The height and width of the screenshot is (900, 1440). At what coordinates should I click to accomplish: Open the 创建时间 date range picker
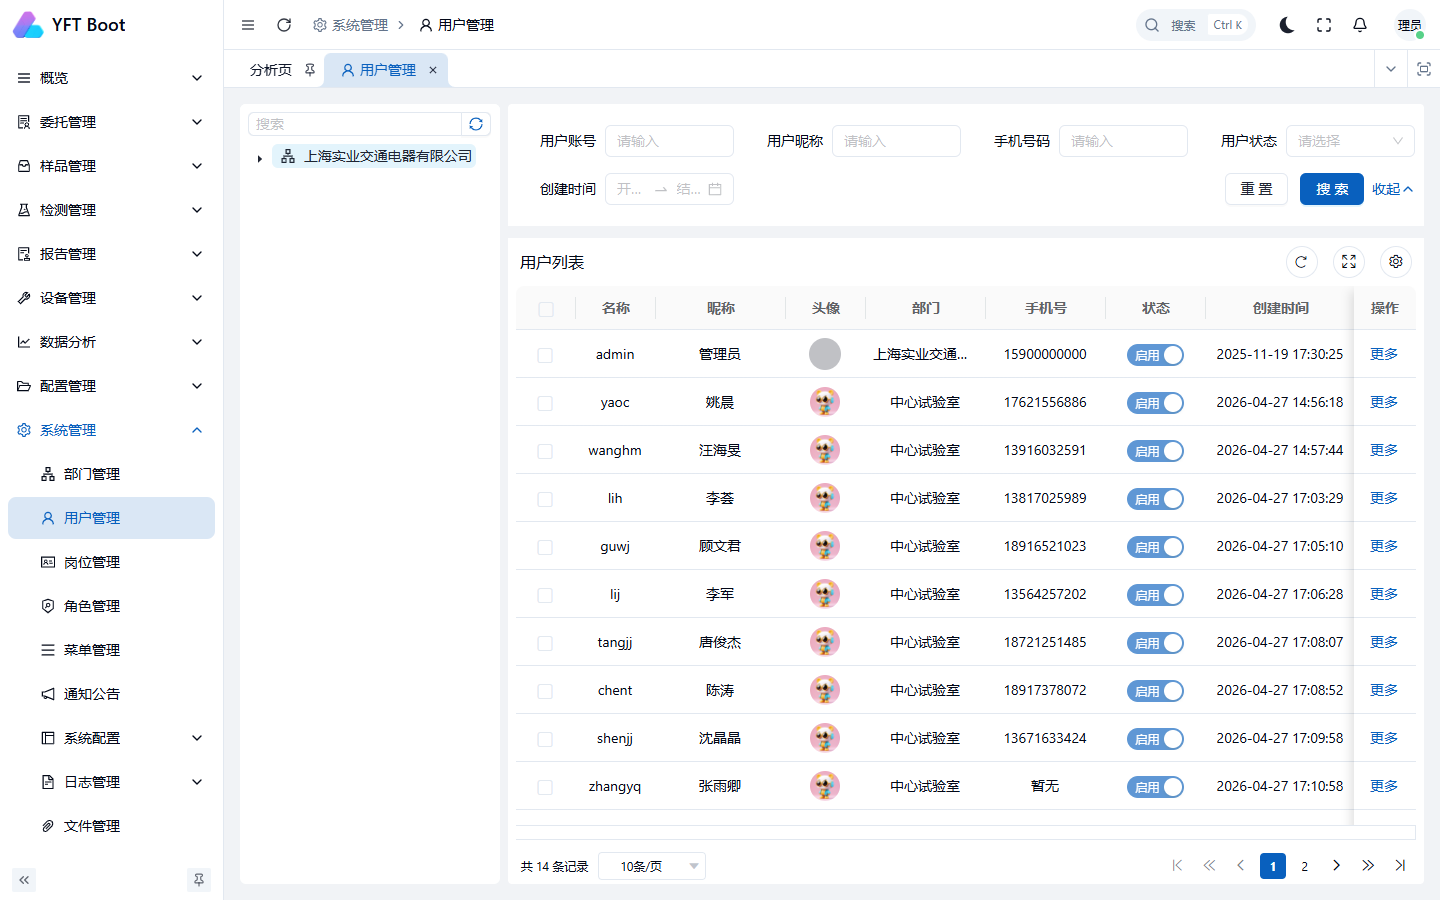click(x=669, y=189)
